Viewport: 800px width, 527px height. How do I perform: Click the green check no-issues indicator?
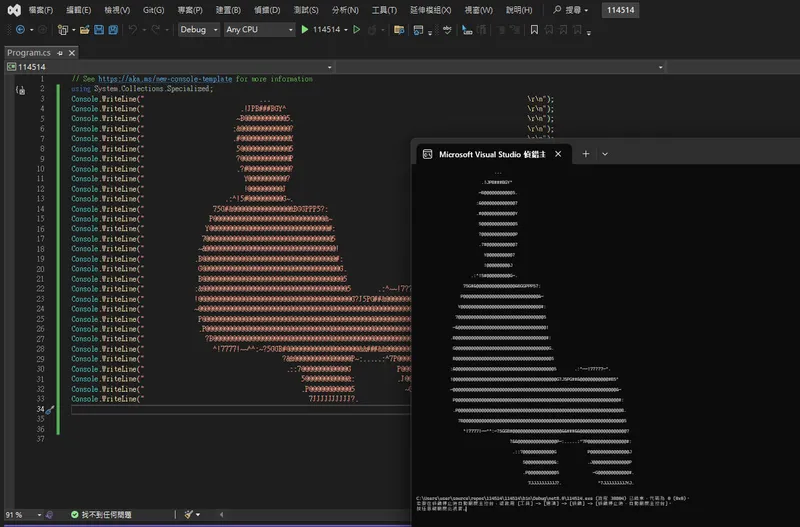point(74,514)
